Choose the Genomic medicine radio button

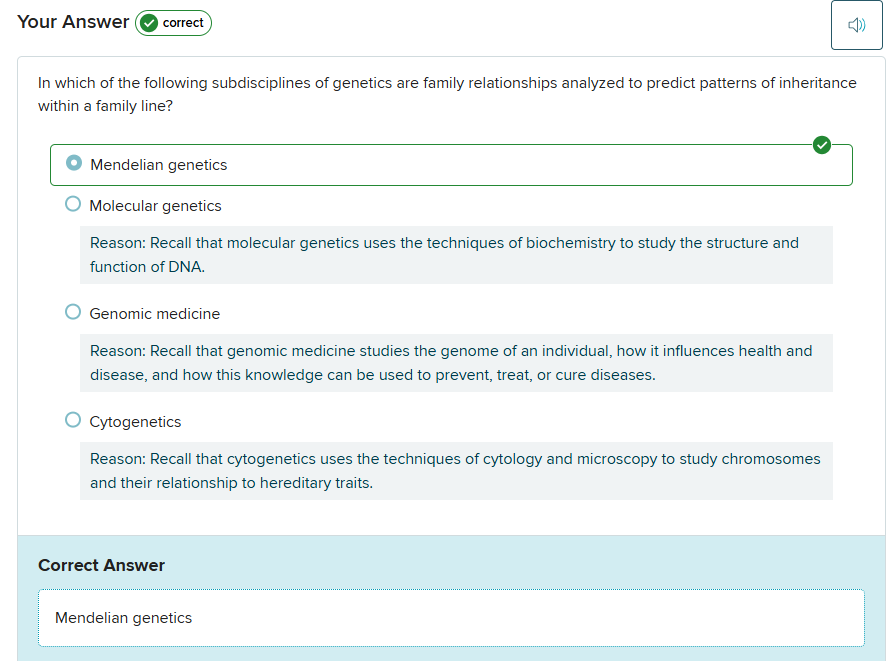pyautogui.click(x=73, y=312)
